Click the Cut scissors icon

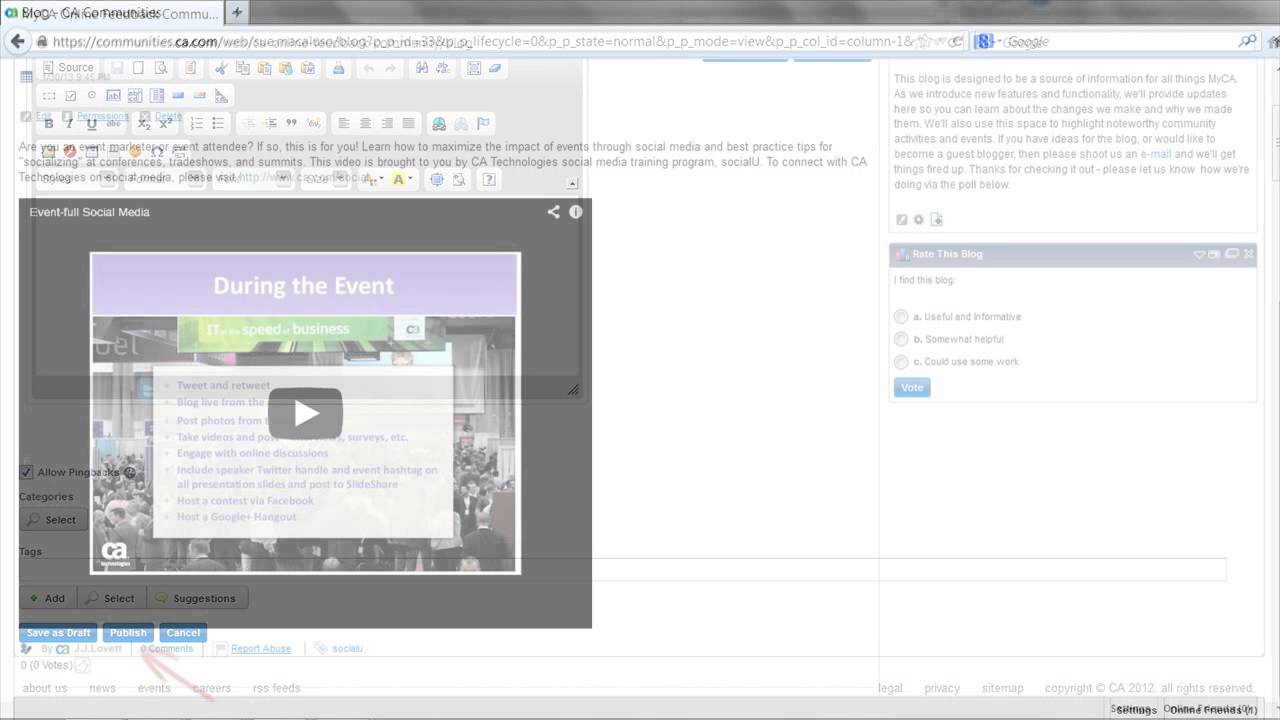click(x=220, y=68)
